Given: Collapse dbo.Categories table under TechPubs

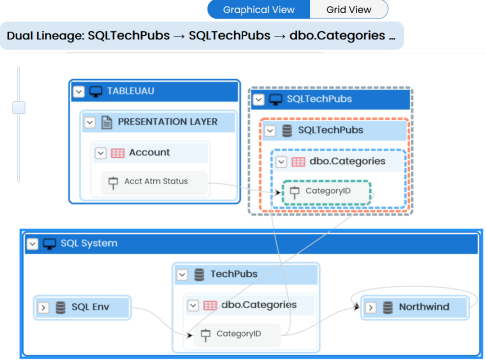Looking at the screenshot, I should click(193, 305).
